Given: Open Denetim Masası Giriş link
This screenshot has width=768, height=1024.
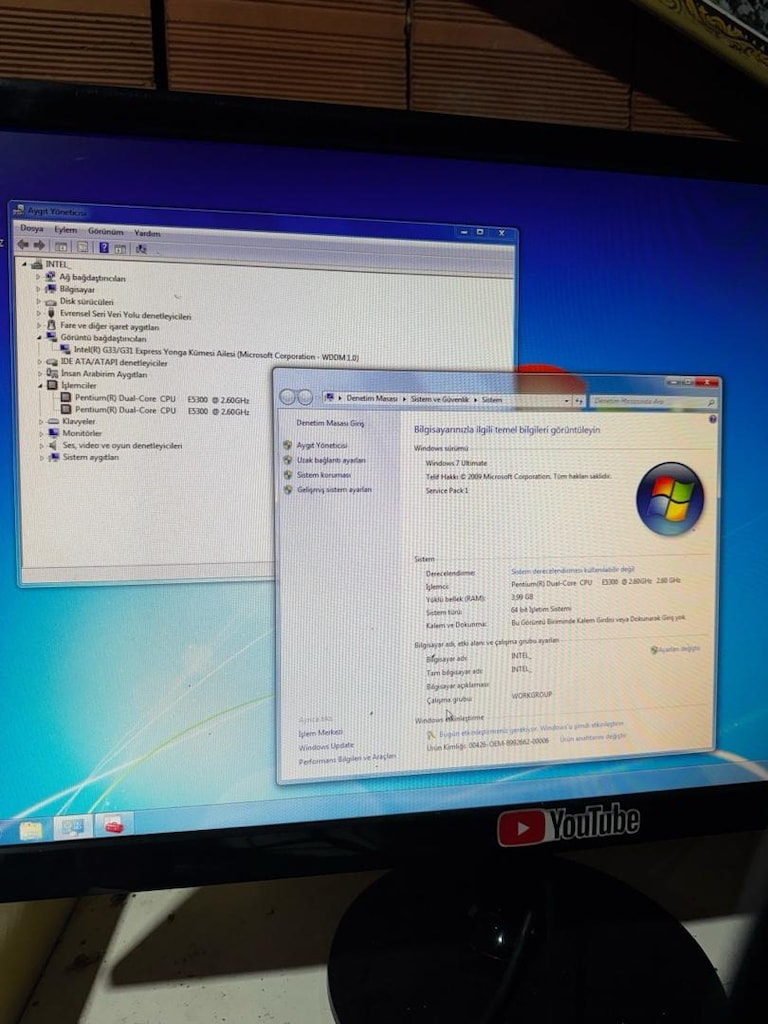Looking at the screenshot, I should click(330, 423).
